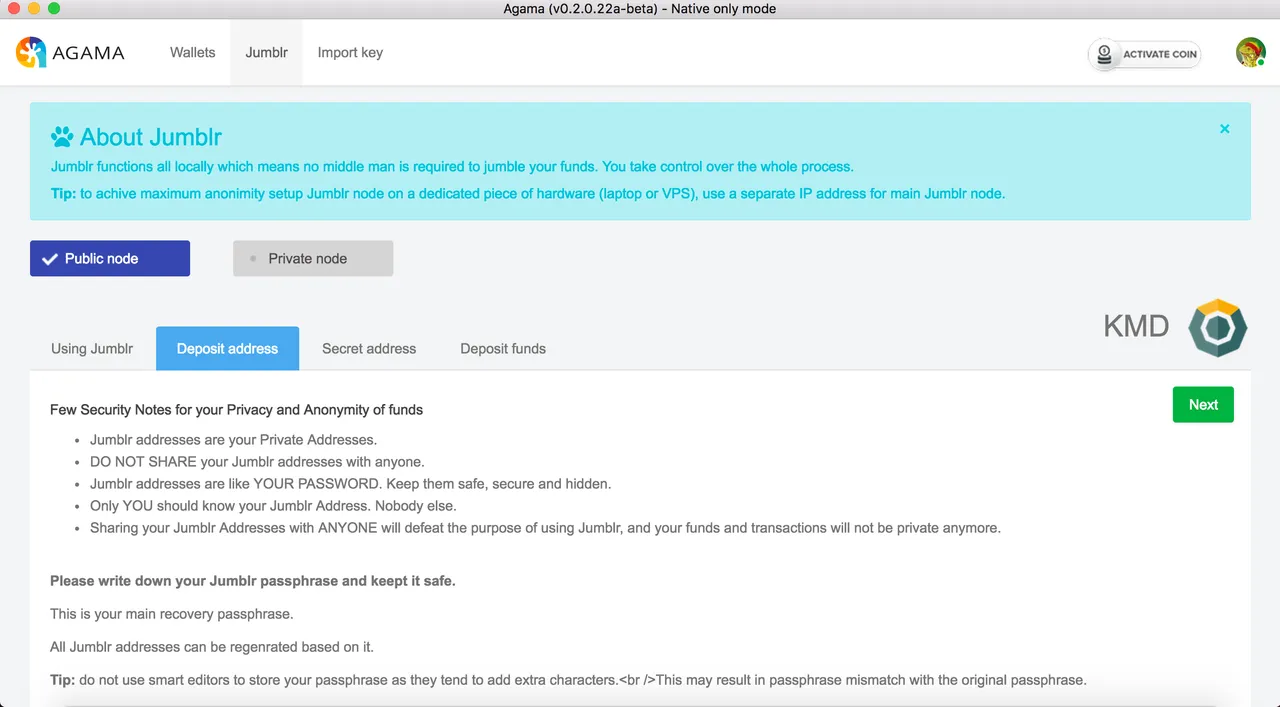This screenshot has width=1280, height=707.
Task: Switch to the Deposit funds tab
Action: pos(503,348)
